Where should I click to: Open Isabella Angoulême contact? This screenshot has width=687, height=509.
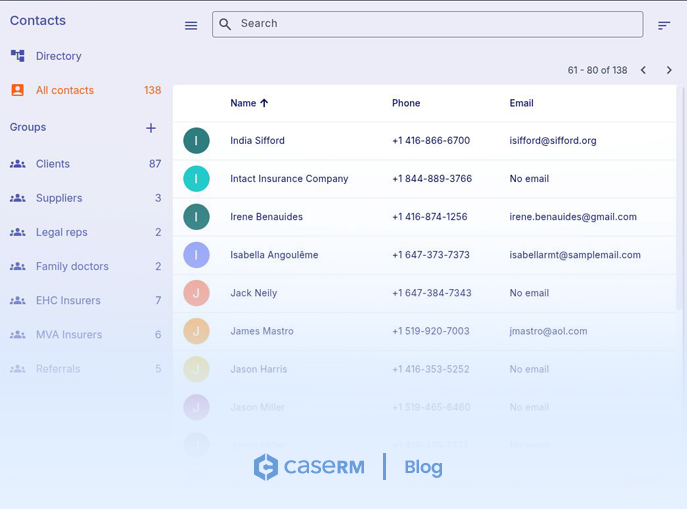(x=274, y=255)
